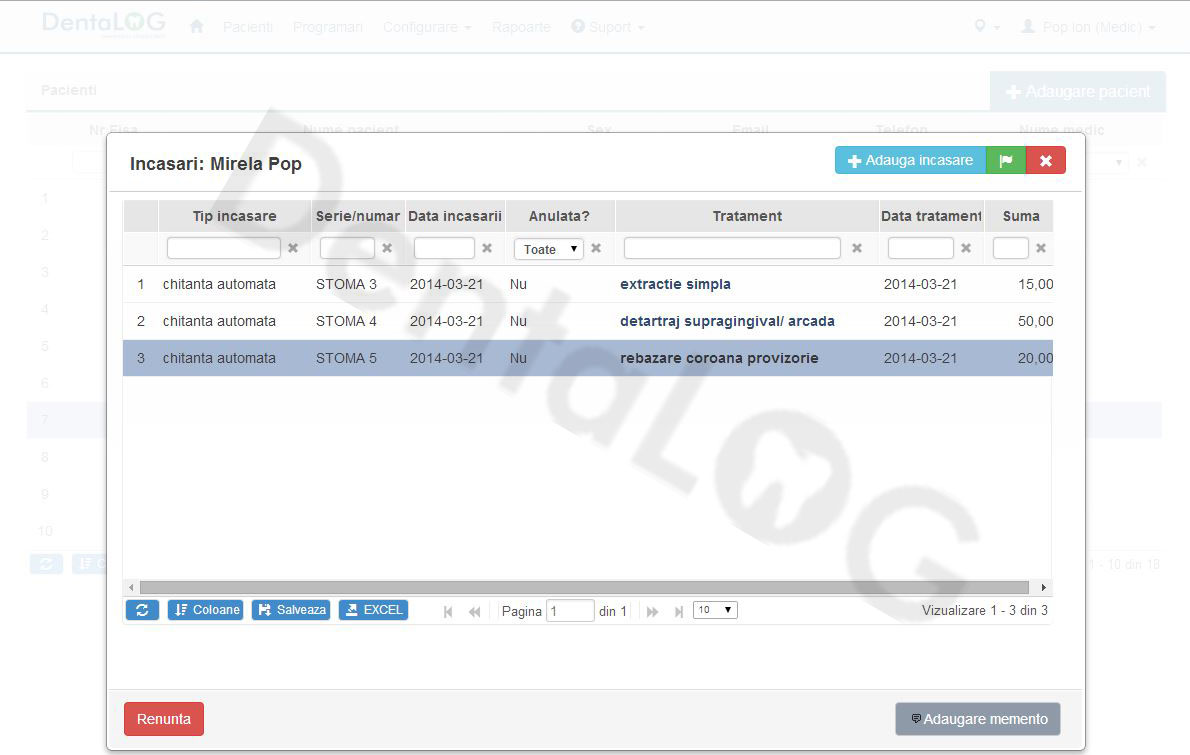The image size is (1190, 755).
Task: Clear the Data incasarii filter
Action: (x=487, y=248)
